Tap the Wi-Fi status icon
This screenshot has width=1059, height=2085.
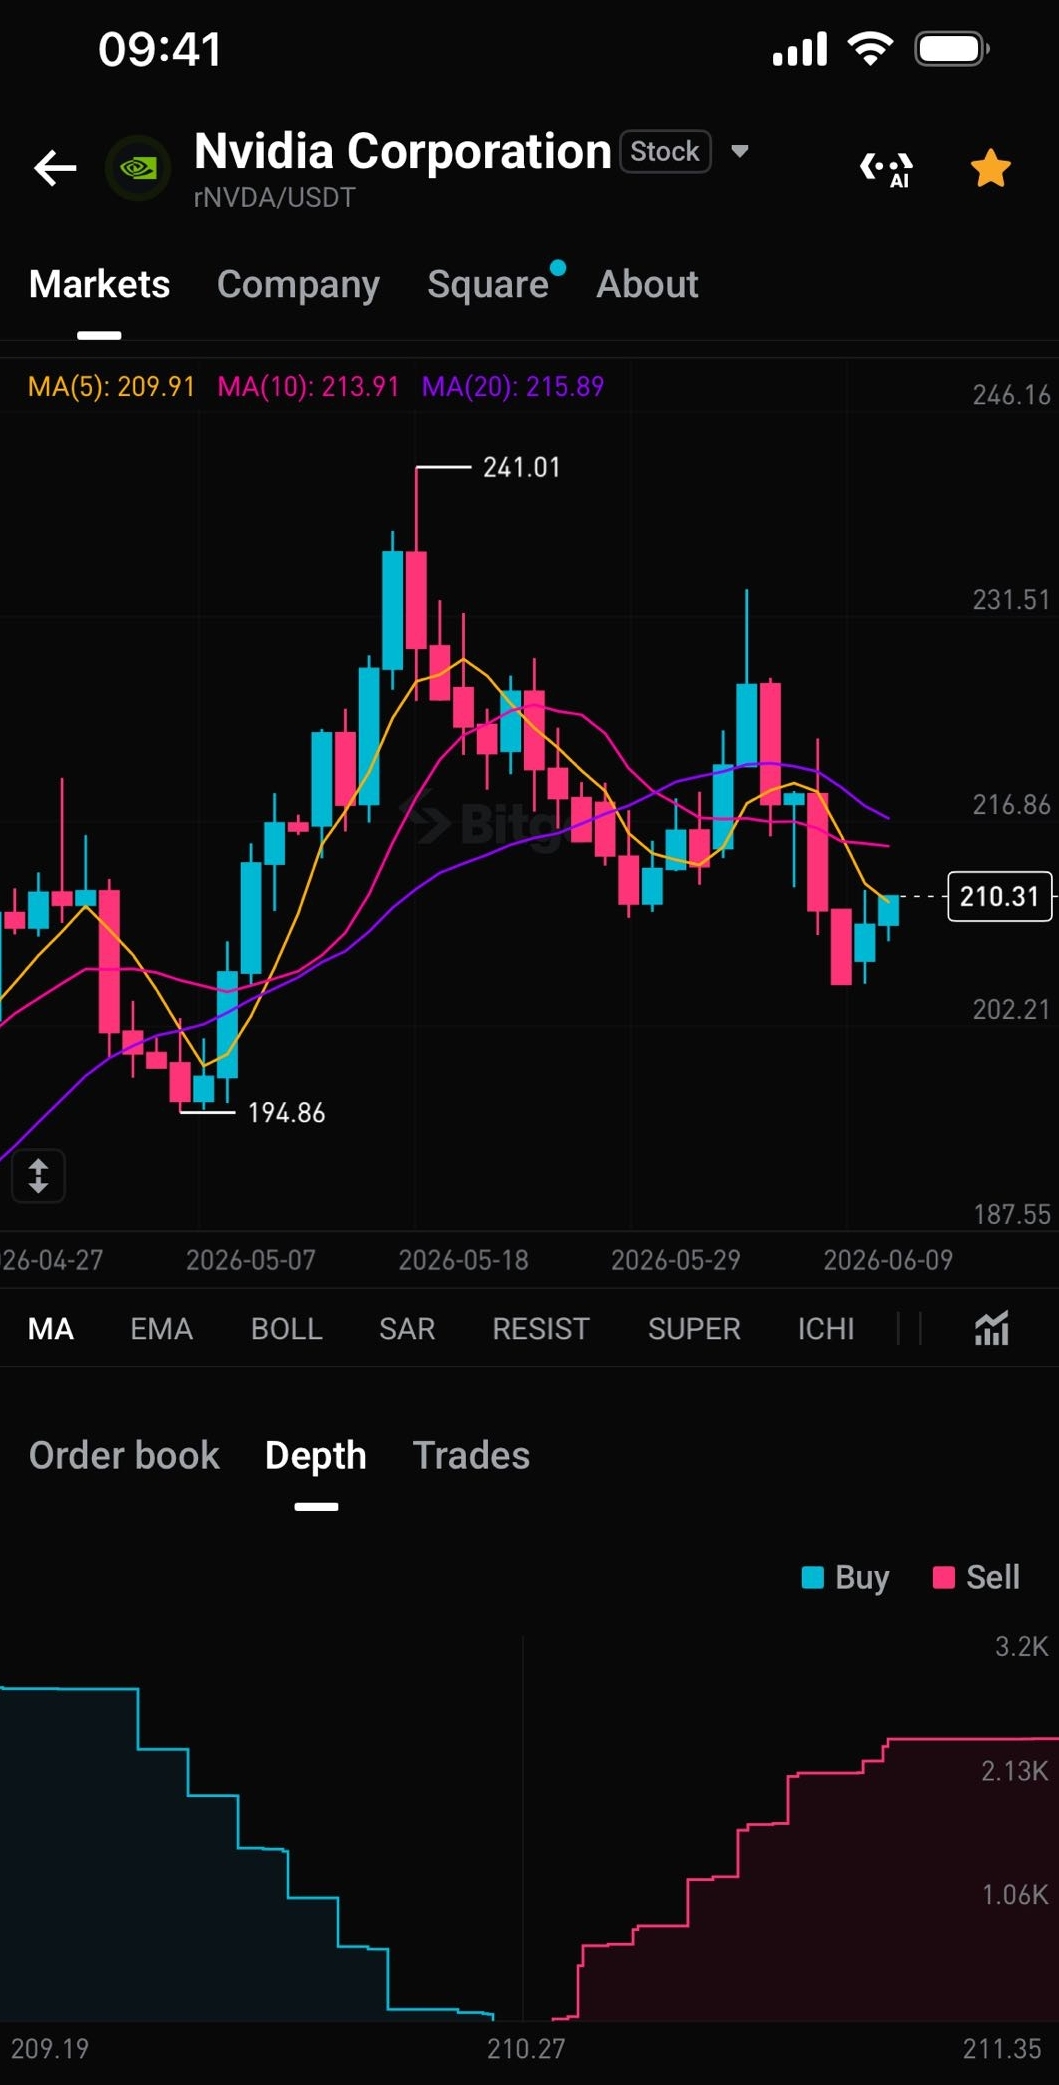click(870, 48)
